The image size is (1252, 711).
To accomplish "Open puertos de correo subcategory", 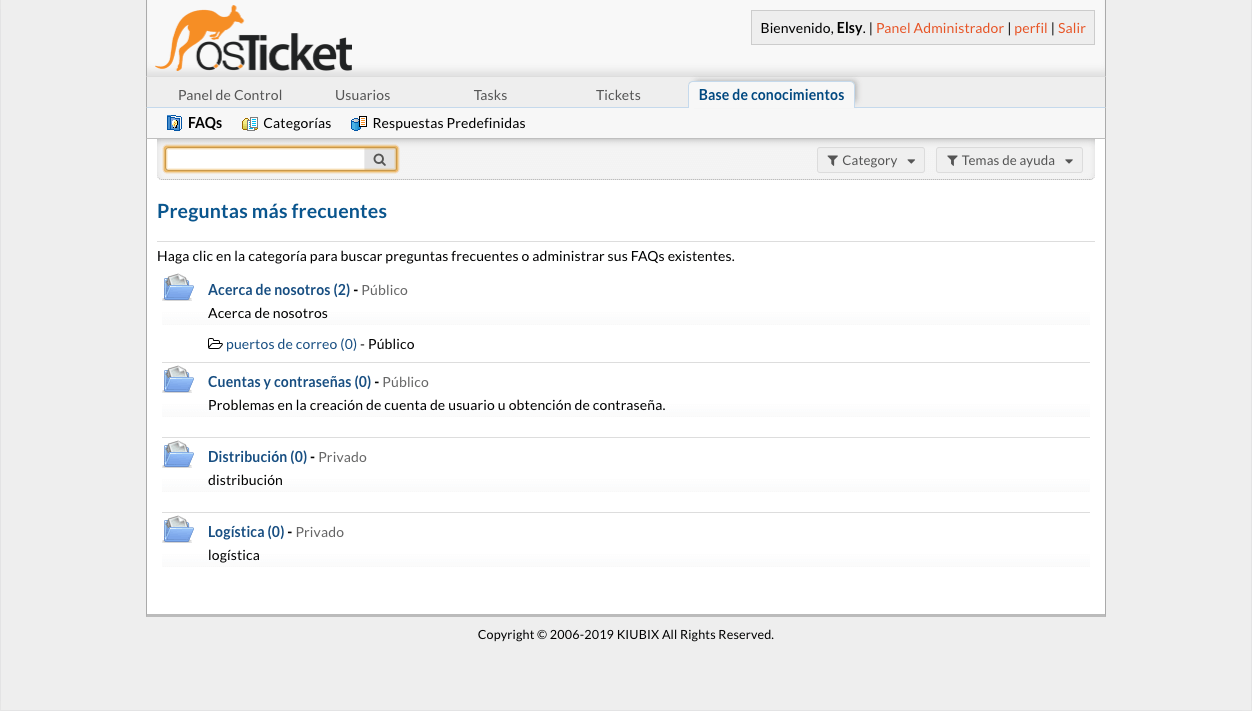I will pyautogui.click(x=291, y=344).
